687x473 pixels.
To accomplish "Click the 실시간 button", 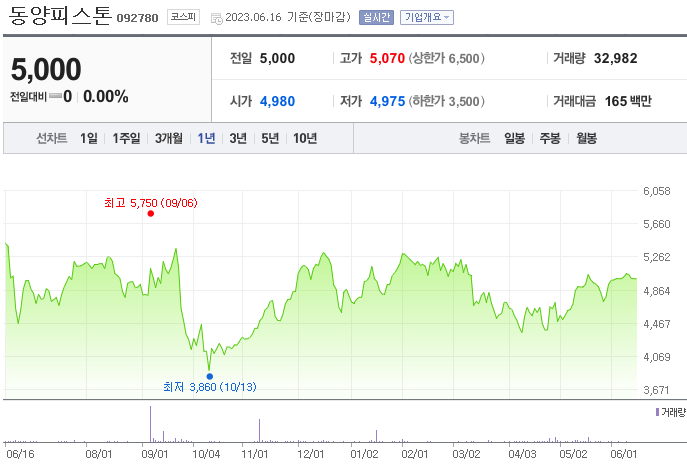I will click(376, 18).
